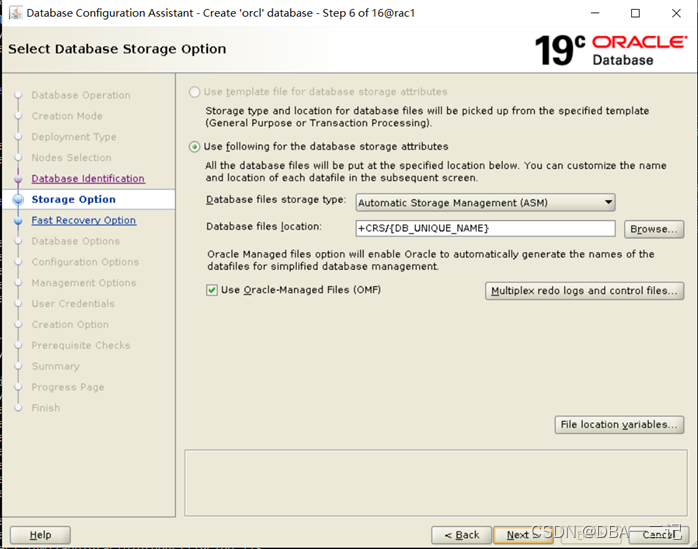698x549 pixels.
Task: Proceed with the Next button
Action: tap(523, 535)
